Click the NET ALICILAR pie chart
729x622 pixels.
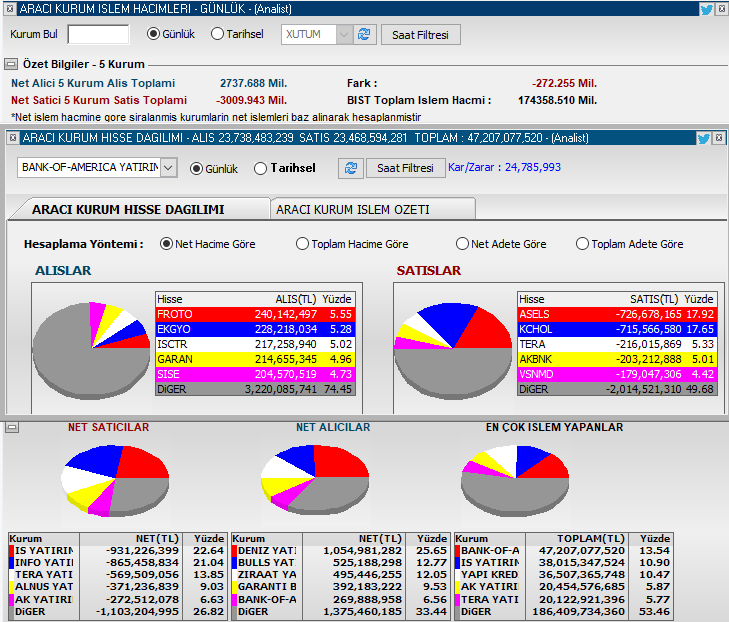click(x=315, y=479)
